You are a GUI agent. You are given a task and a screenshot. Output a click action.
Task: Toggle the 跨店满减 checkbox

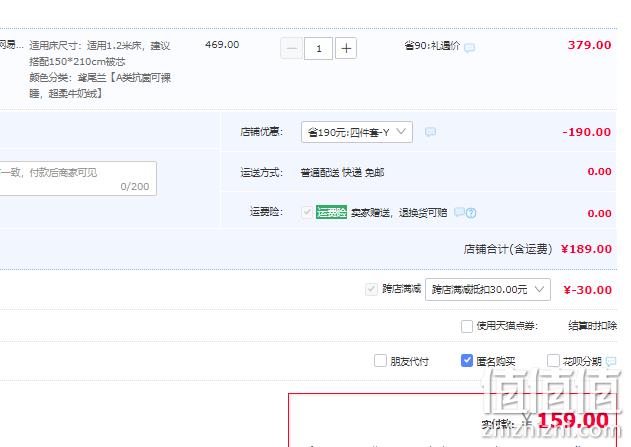(371, 289)
